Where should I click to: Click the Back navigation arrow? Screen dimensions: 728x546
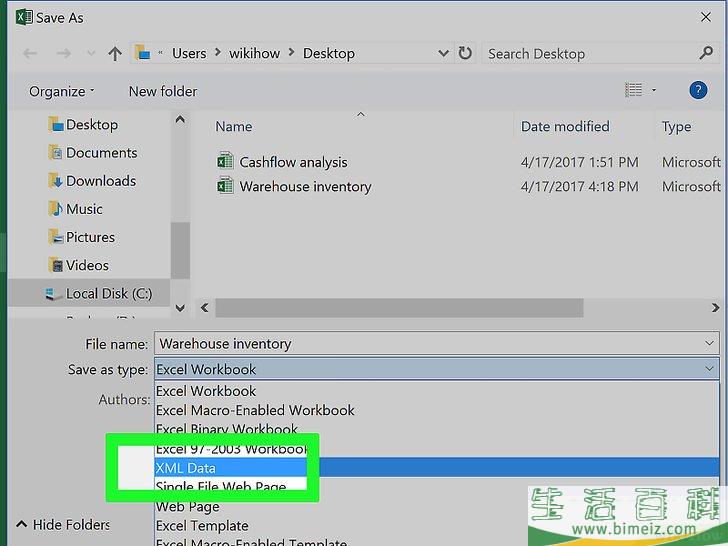tap(27, 54)
